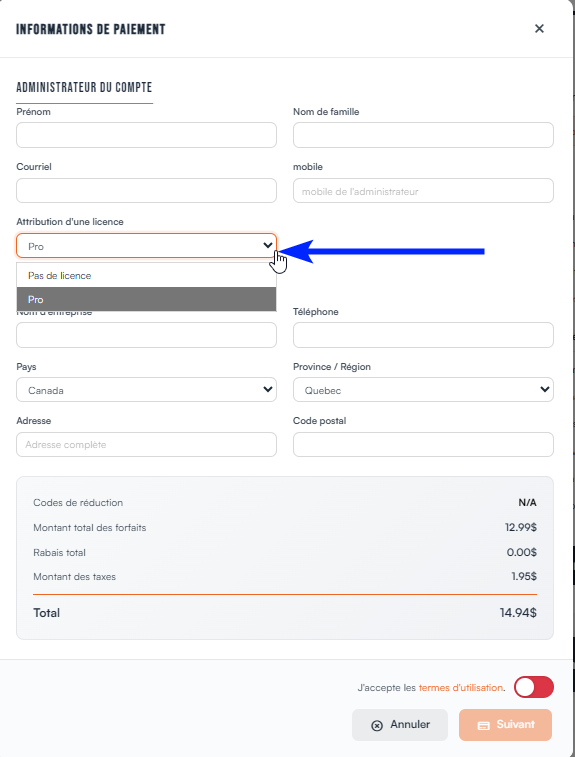The height and width of the screenshot is (757, 575).
Task: Click the Nom de famille field
Action: coord(423,135)
